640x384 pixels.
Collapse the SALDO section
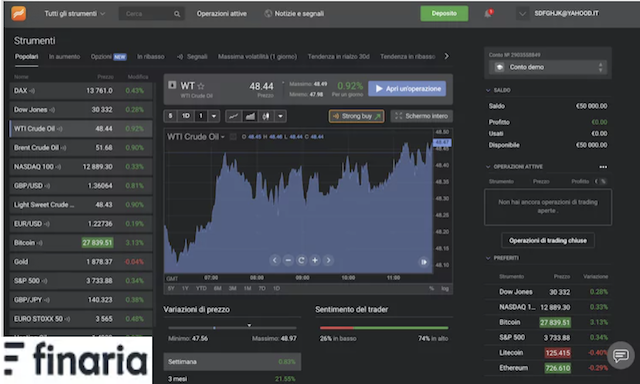coord(488,90)
